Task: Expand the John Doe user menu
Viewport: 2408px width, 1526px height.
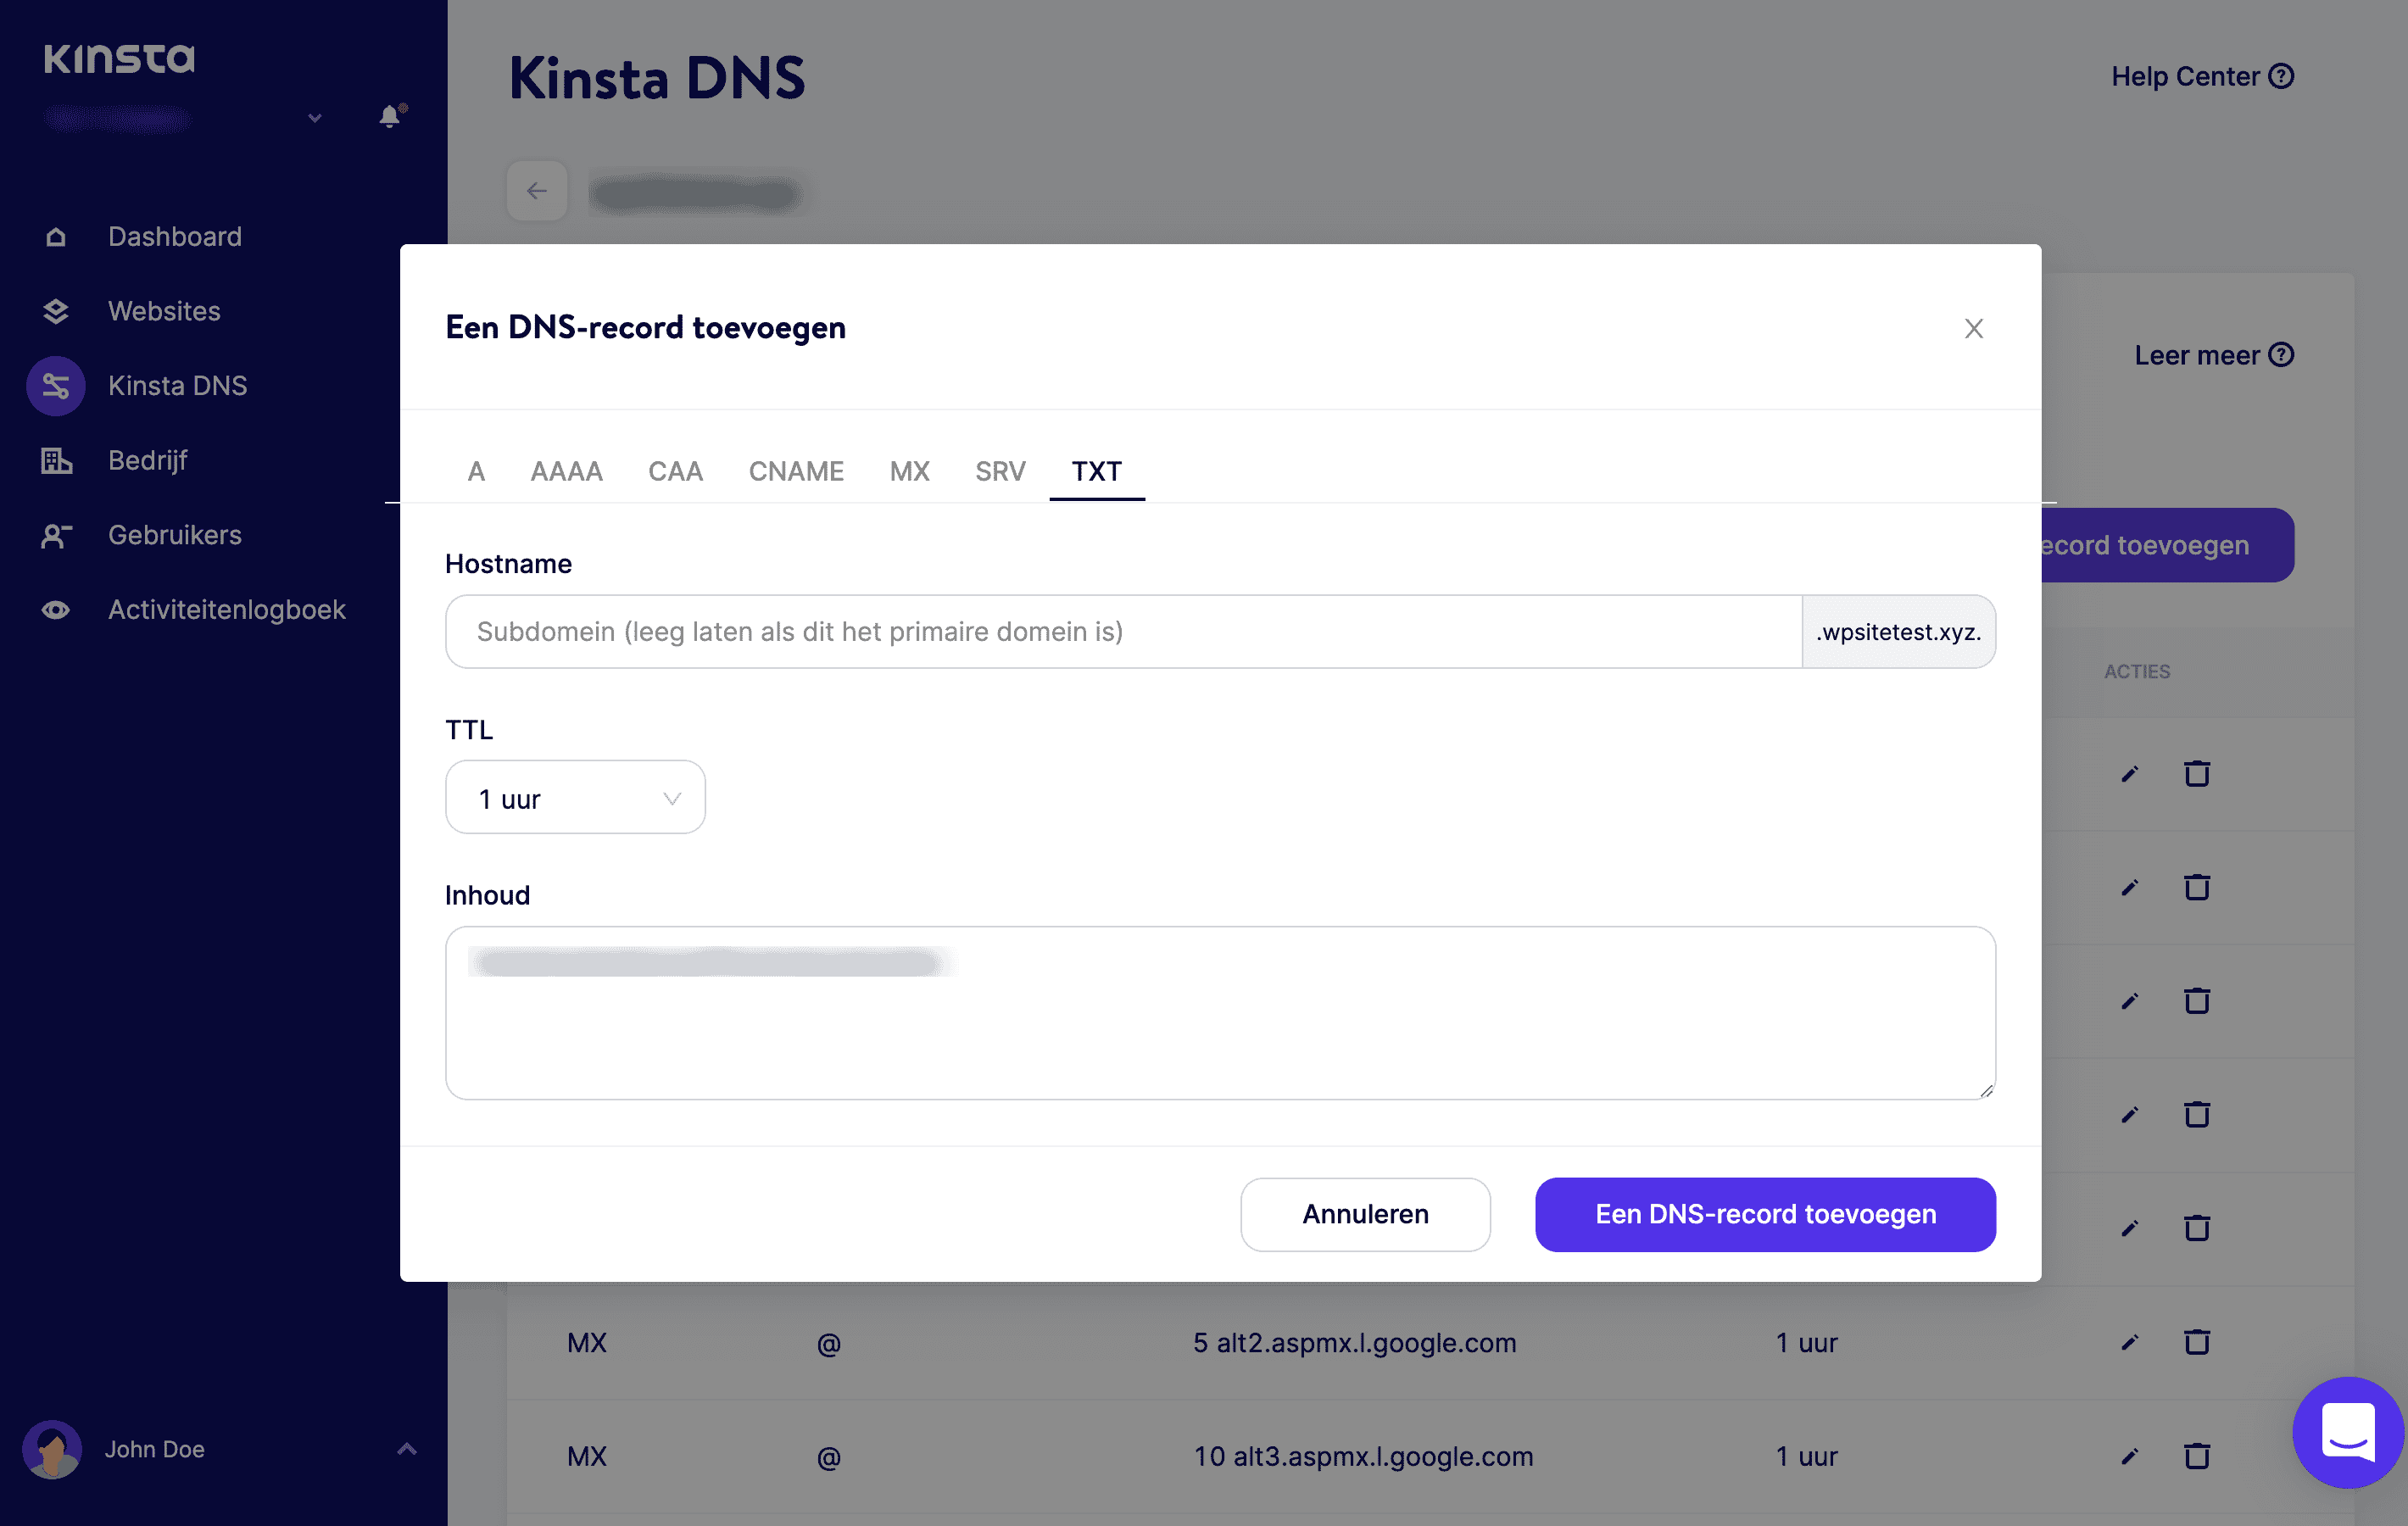Action: [x=407, y=1449]
